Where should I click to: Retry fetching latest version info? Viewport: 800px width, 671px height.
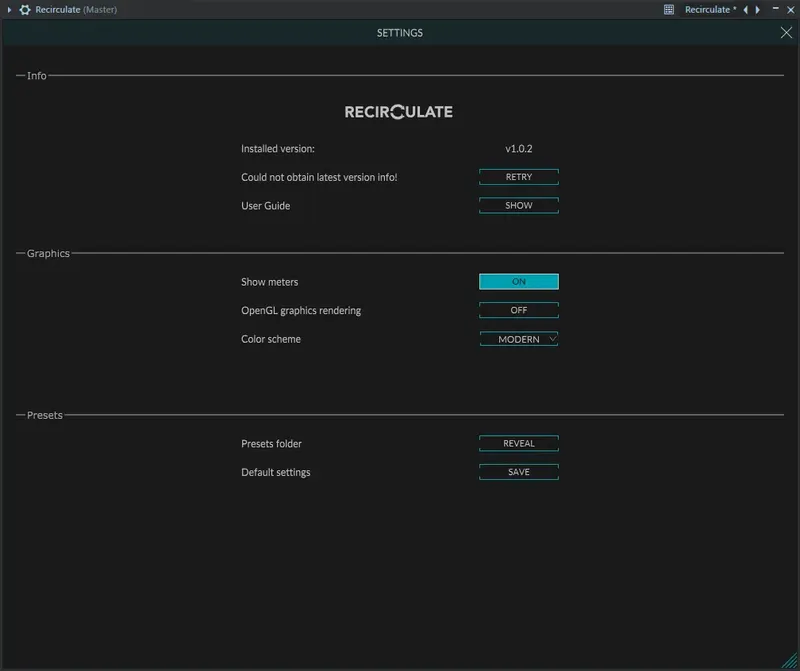click(518, 177)
